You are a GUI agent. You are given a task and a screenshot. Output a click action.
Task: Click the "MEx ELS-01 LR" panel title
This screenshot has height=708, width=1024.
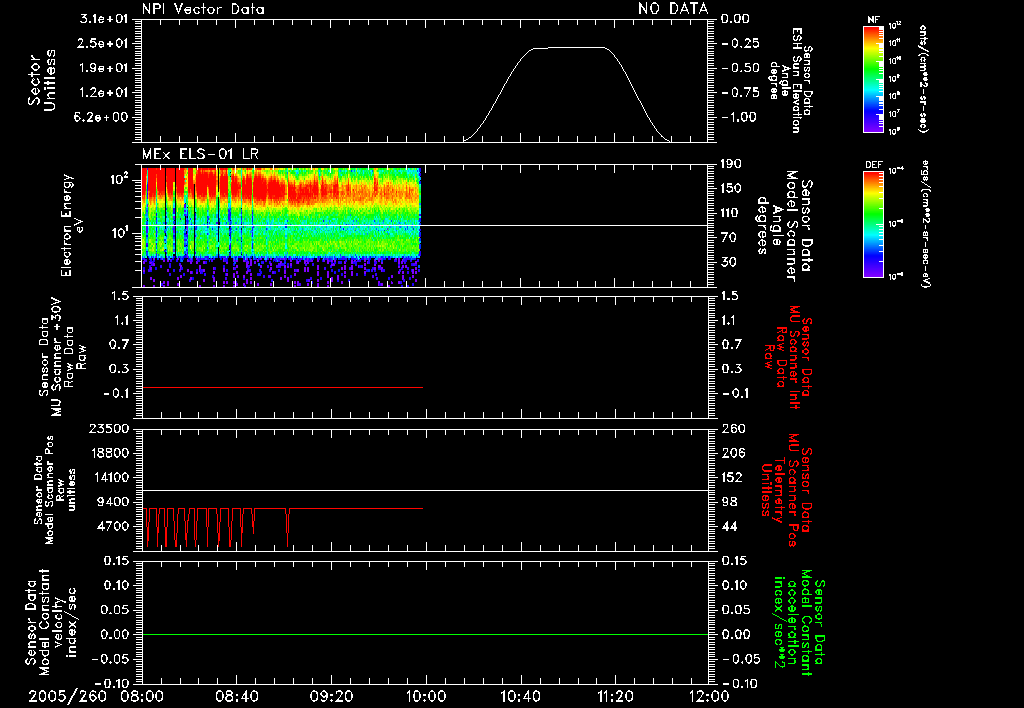[200, 154]
